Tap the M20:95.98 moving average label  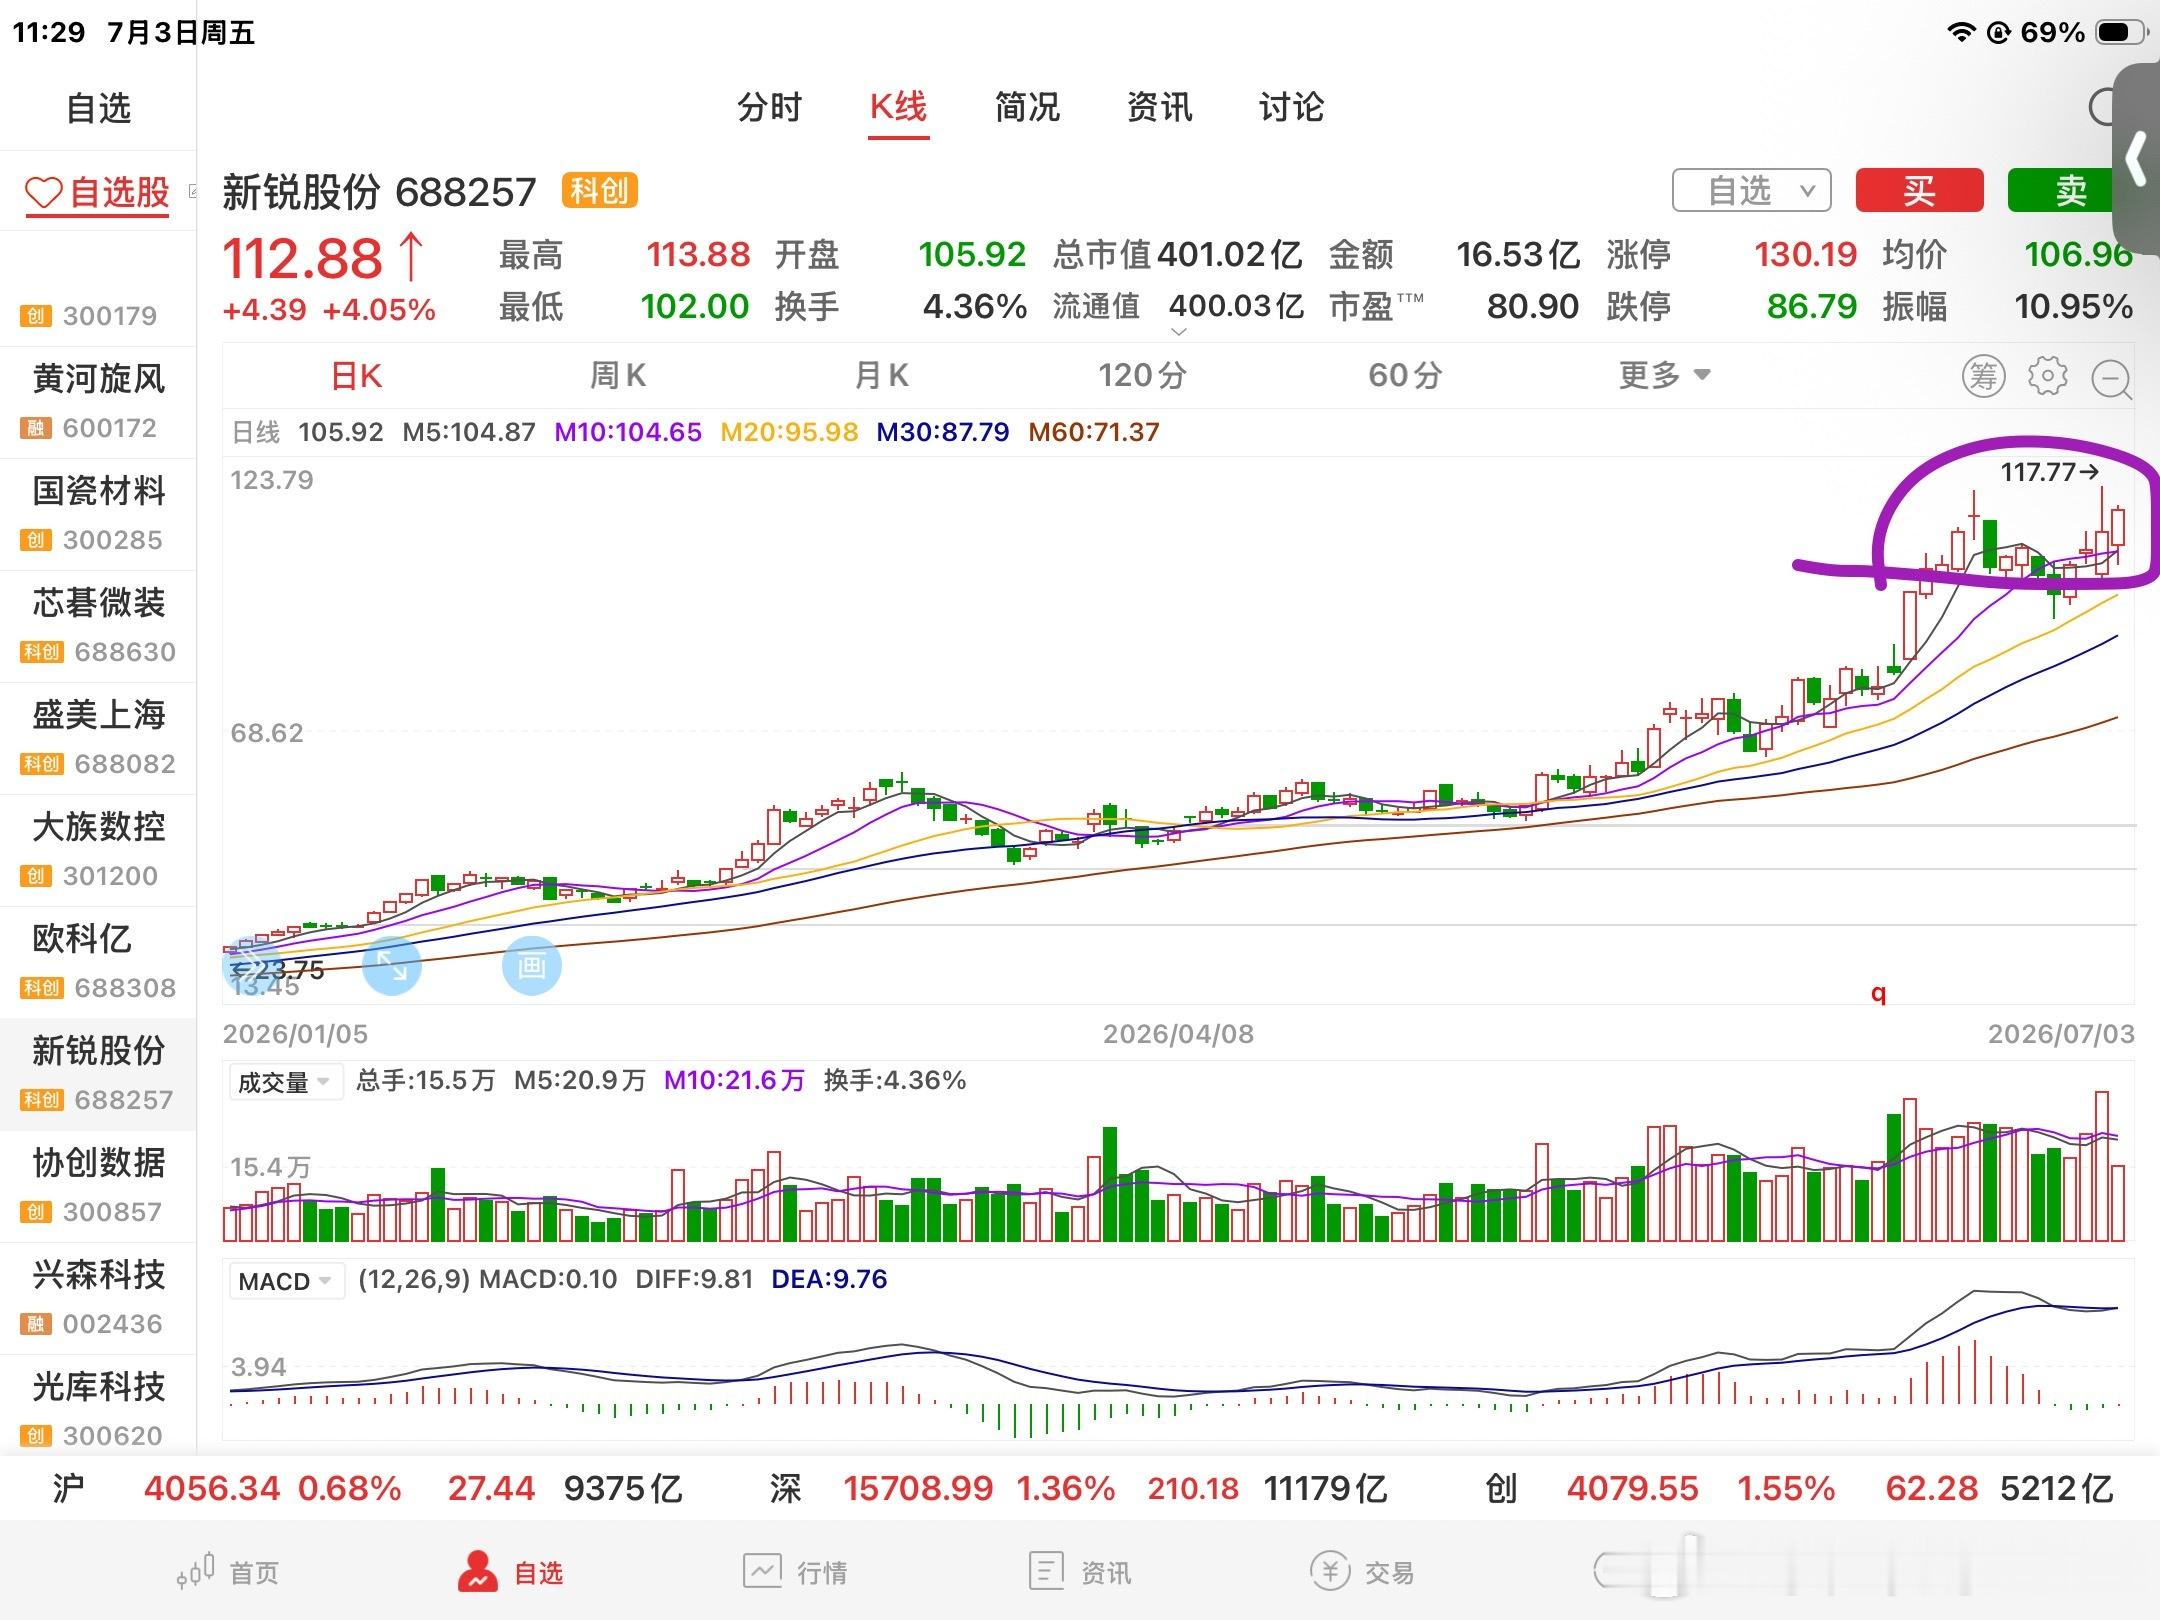coord(789,432)
